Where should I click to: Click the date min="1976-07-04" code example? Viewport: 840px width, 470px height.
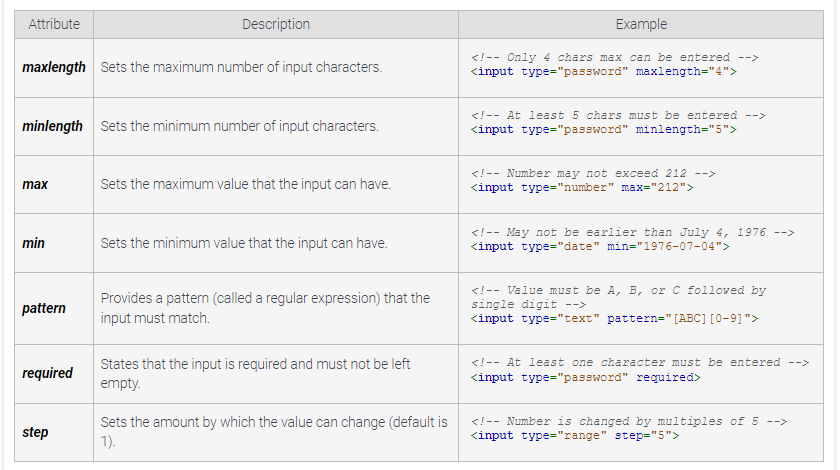(x=600, y=246)
